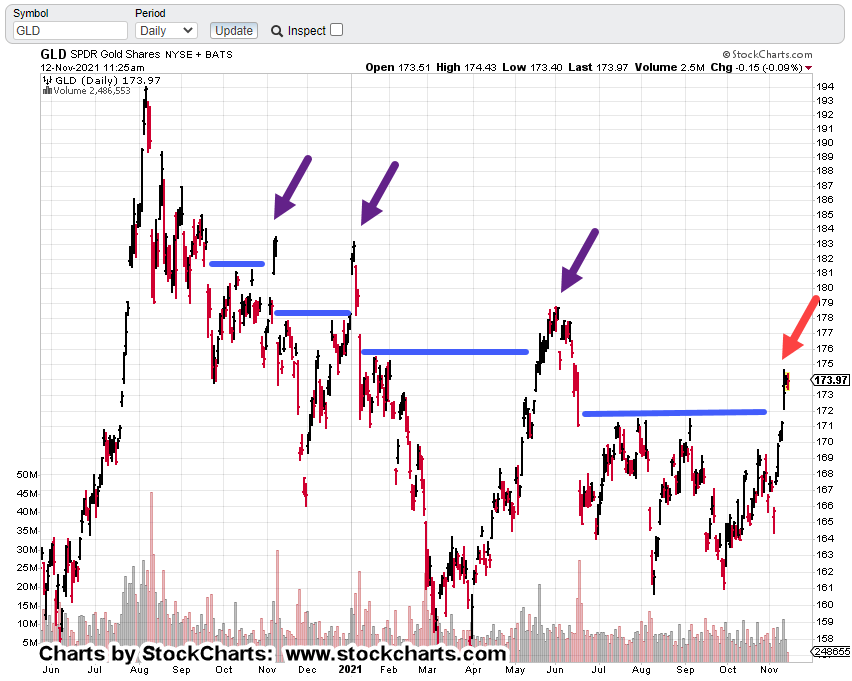The height and width of the screenshot is (681, 852).
Task: Click the volume bars icon in the legend
Action: (46, 91)
